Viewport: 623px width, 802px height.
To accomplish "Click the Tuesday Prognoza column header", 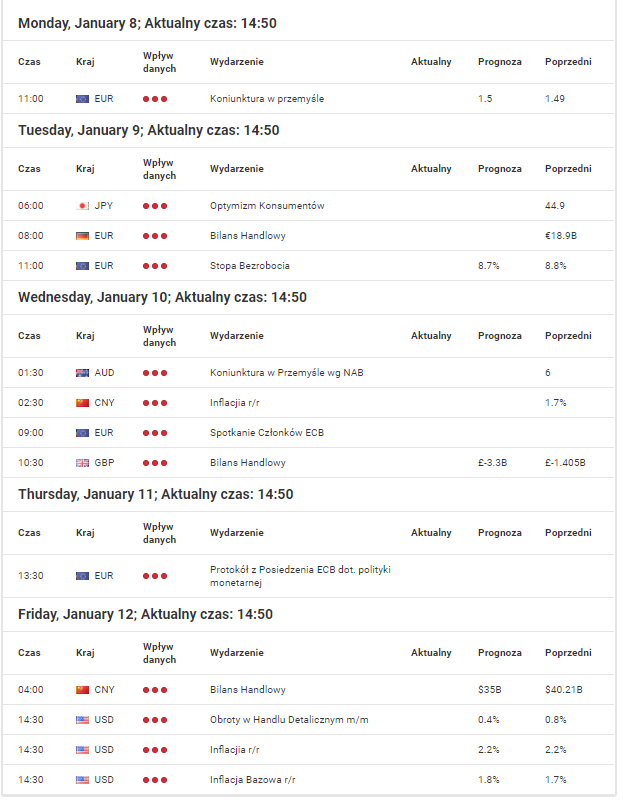I will pos(500,169).
